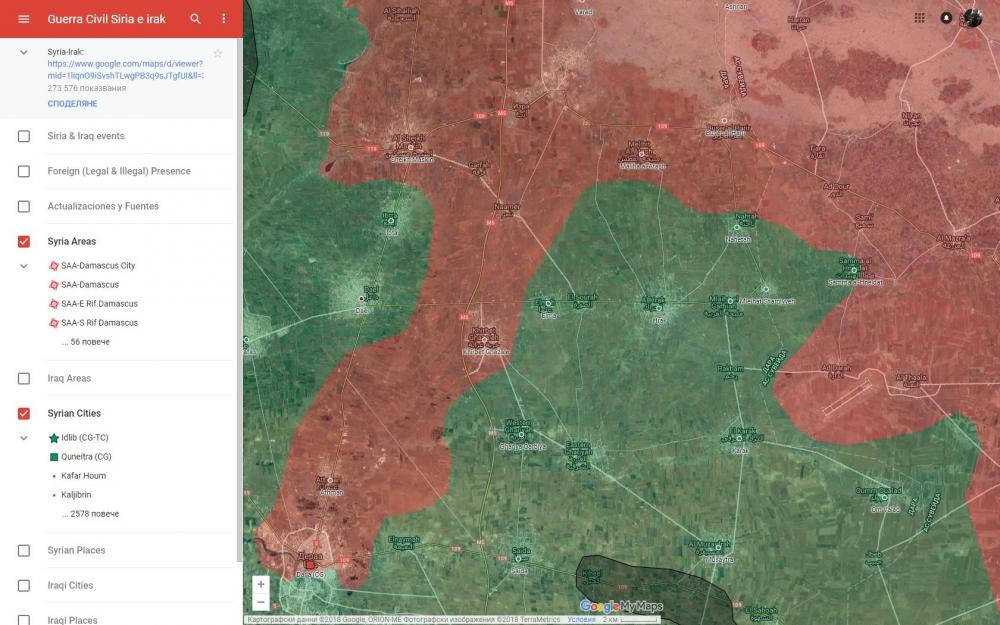Zoom in with the plus button
The height and width of the screenshot is (625, 1000).
coord(261,584)
